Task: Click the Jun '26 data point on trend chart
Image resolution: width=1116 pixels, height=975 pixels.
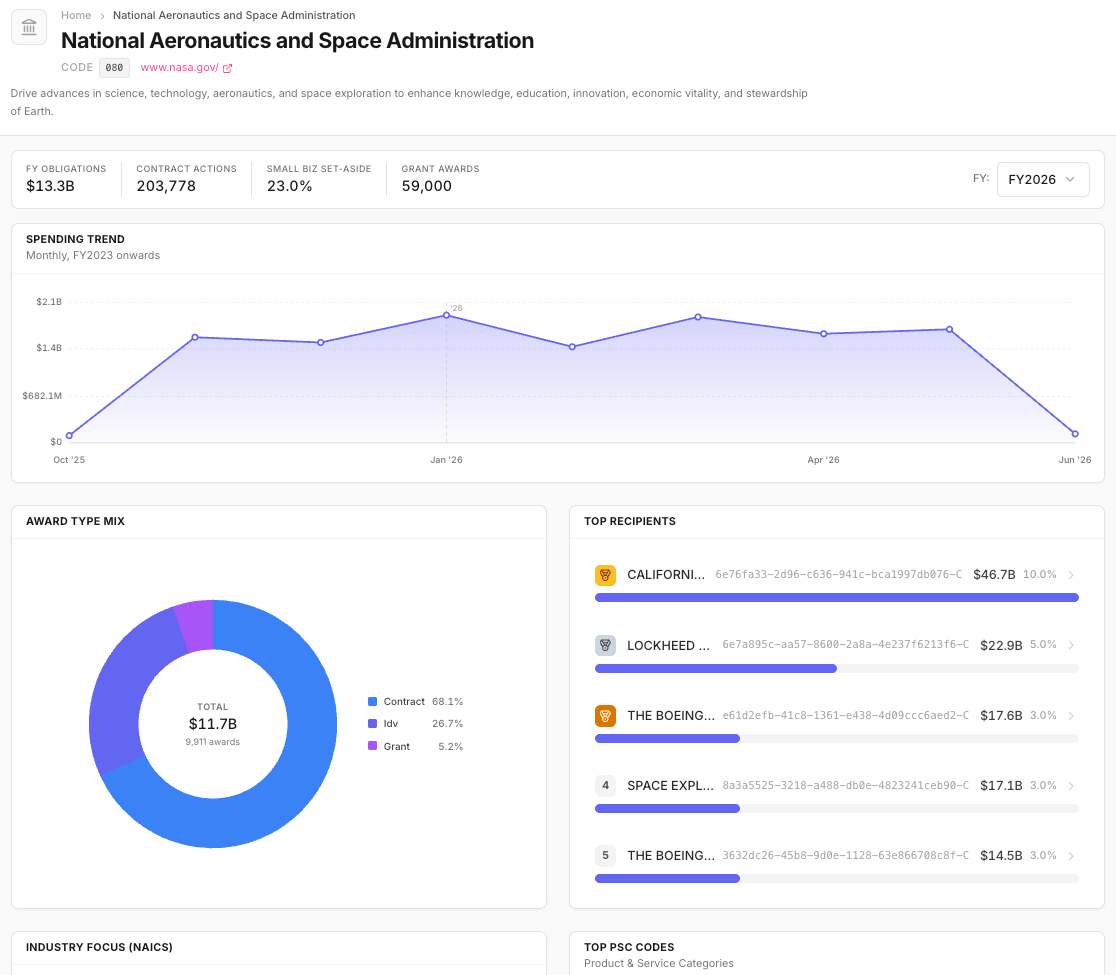Action: coord(1075,433)
